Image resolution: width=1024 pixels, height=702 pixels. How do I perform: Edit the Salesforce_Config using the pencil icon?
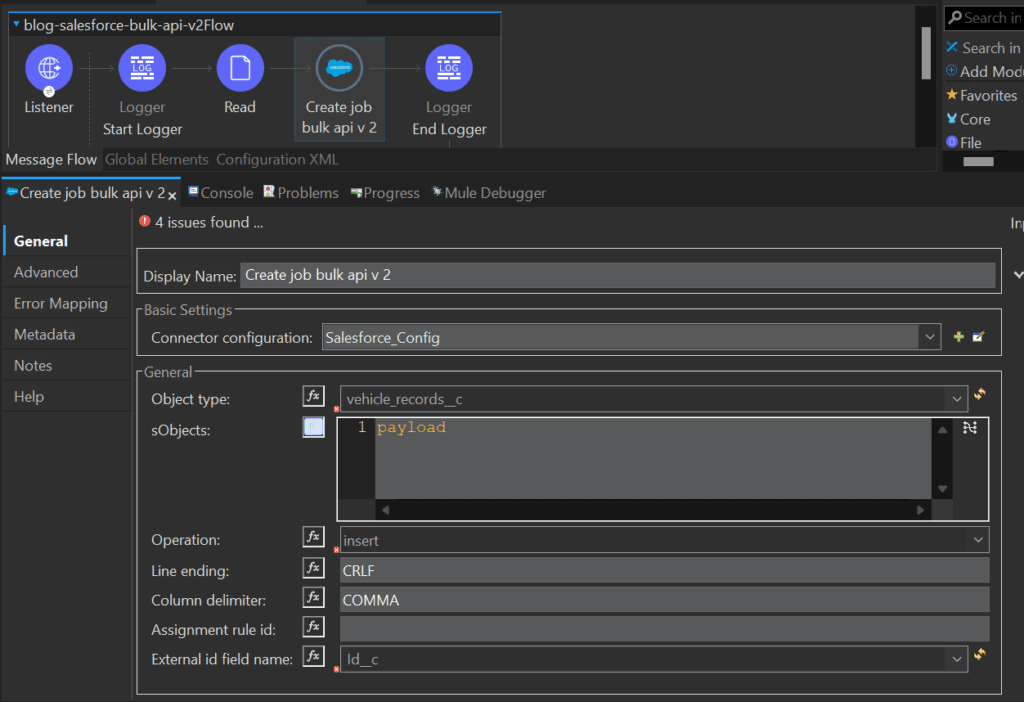click(x=976, y=337)
